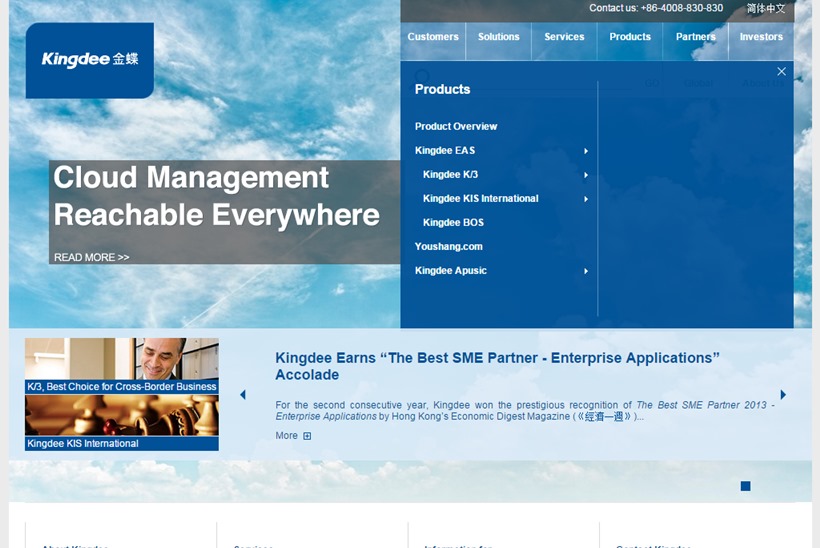Open the Customers menu
Image resolution: width=820 pixels, height=548 pixels.
click(x=433, y=37)
